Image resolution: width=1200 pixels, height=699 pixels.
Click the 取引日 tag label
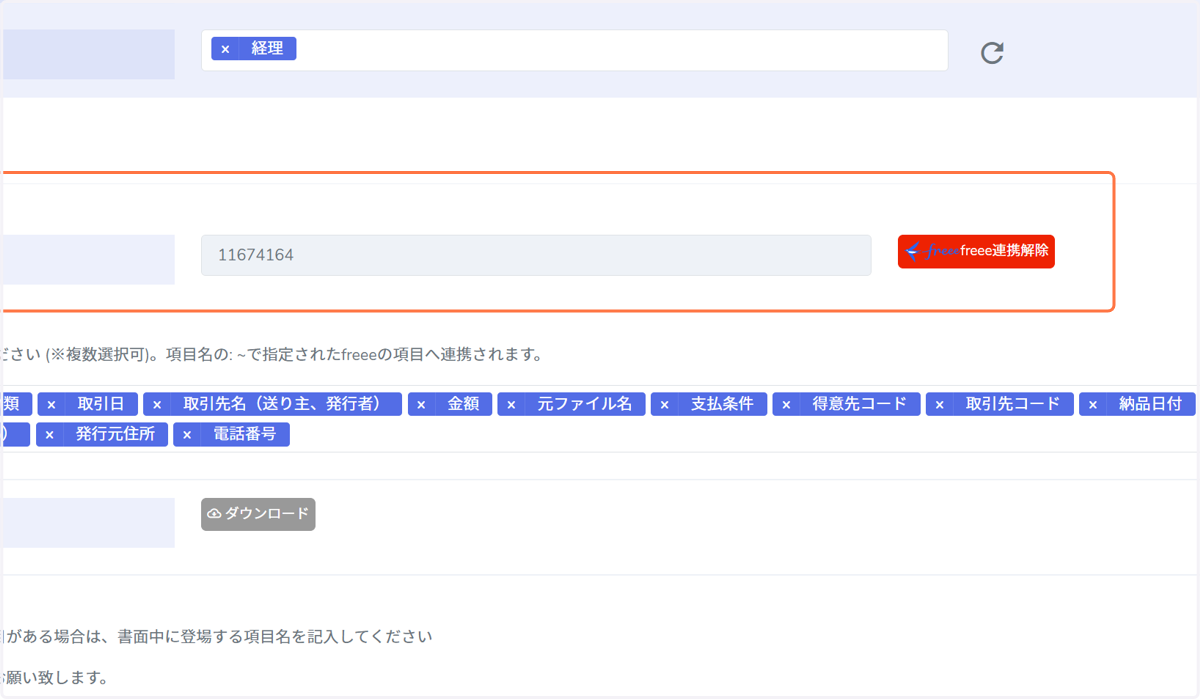(x=100, y=404)
